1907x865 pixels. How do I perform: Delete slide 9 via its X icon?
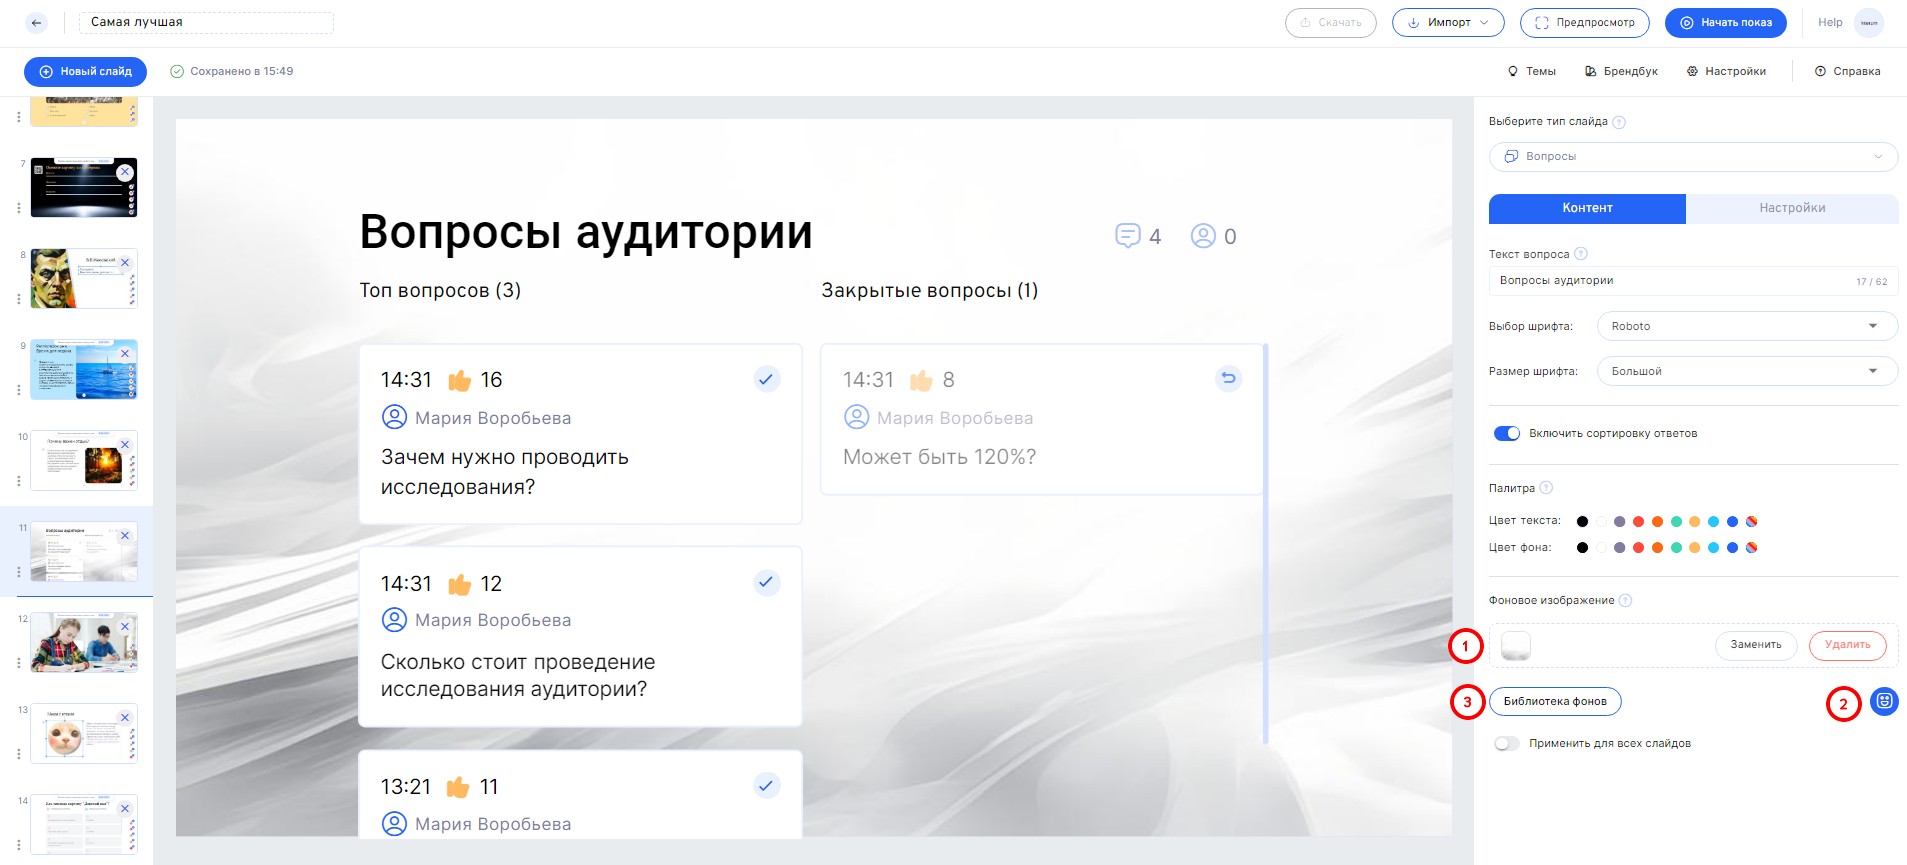[125, 354]
